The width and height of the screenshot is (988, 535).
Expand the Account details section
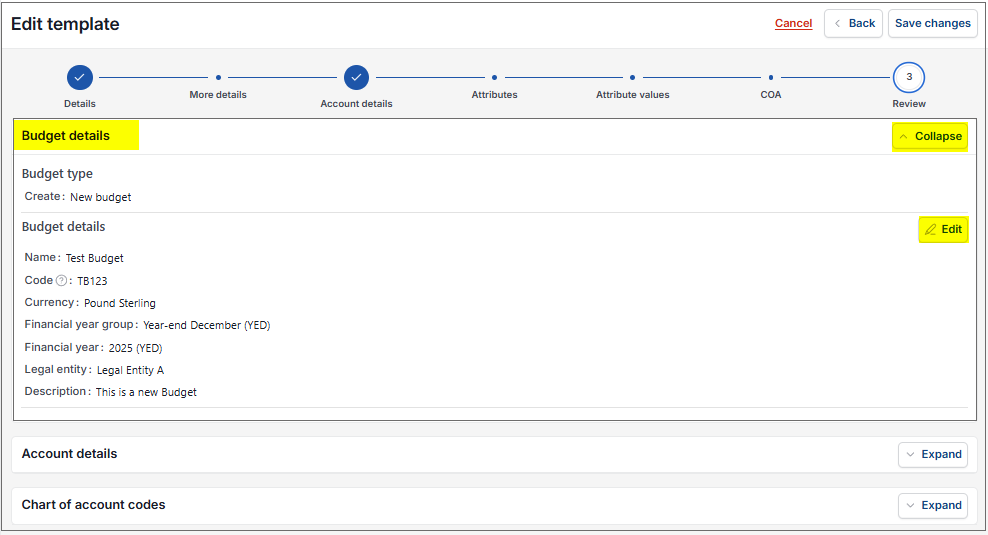click(x=933, y=454)
